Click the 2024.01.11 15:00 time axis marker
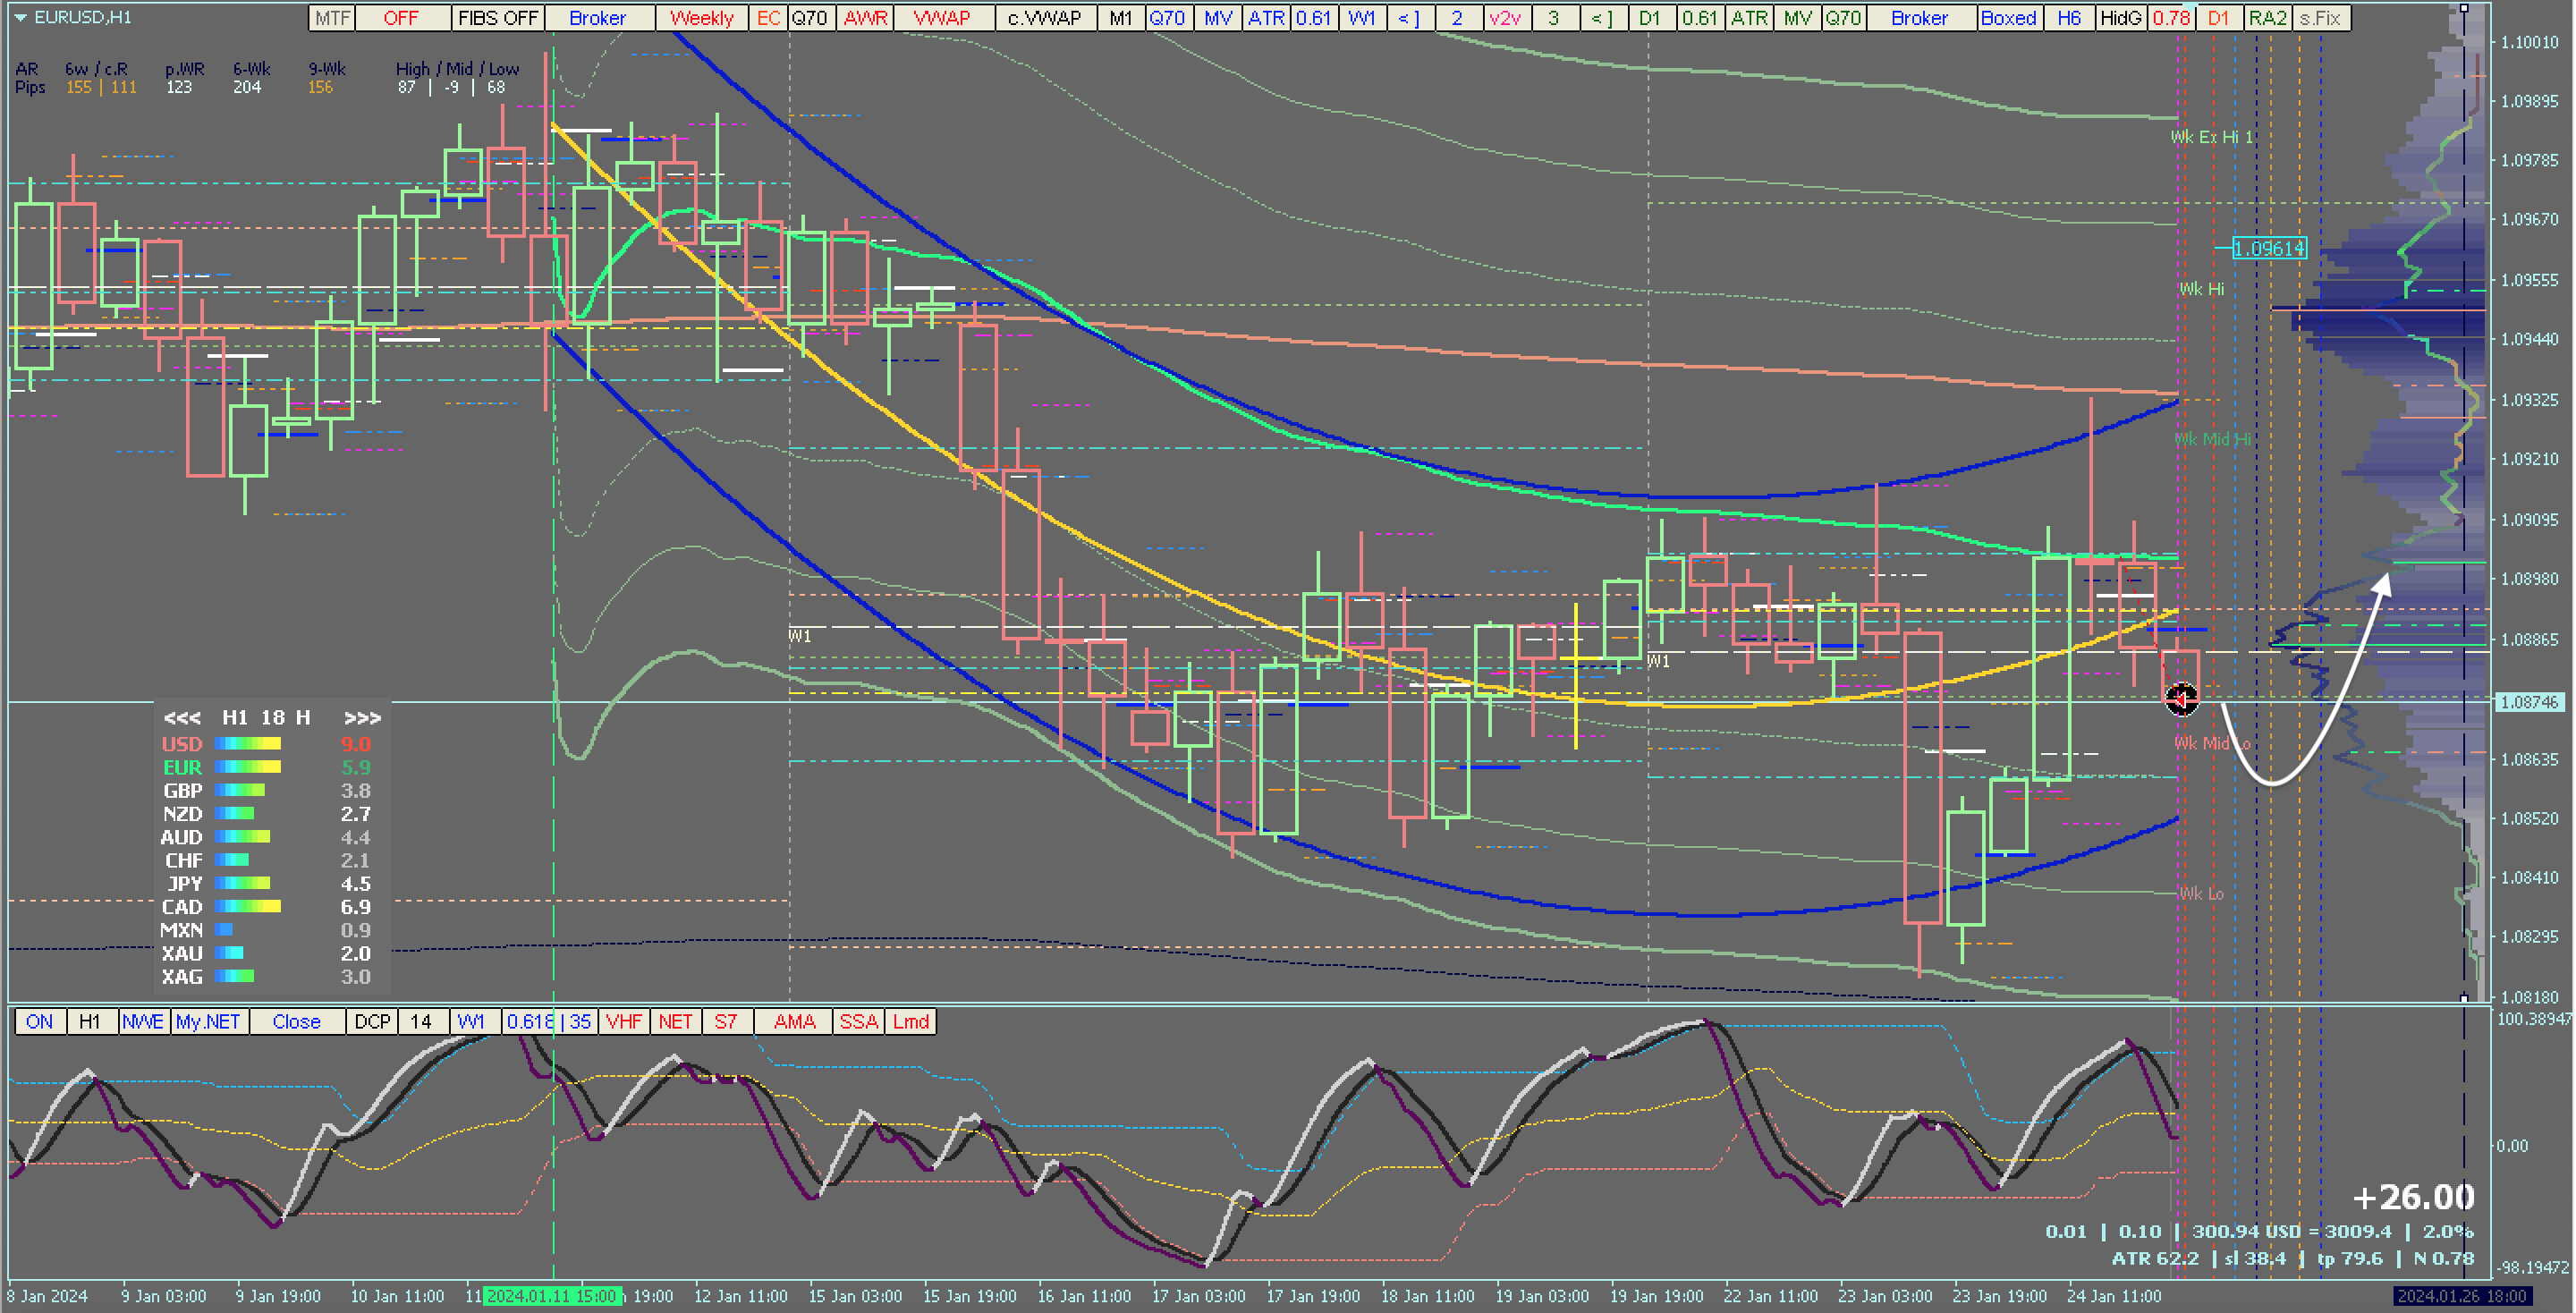 (x=552, y=1296)
